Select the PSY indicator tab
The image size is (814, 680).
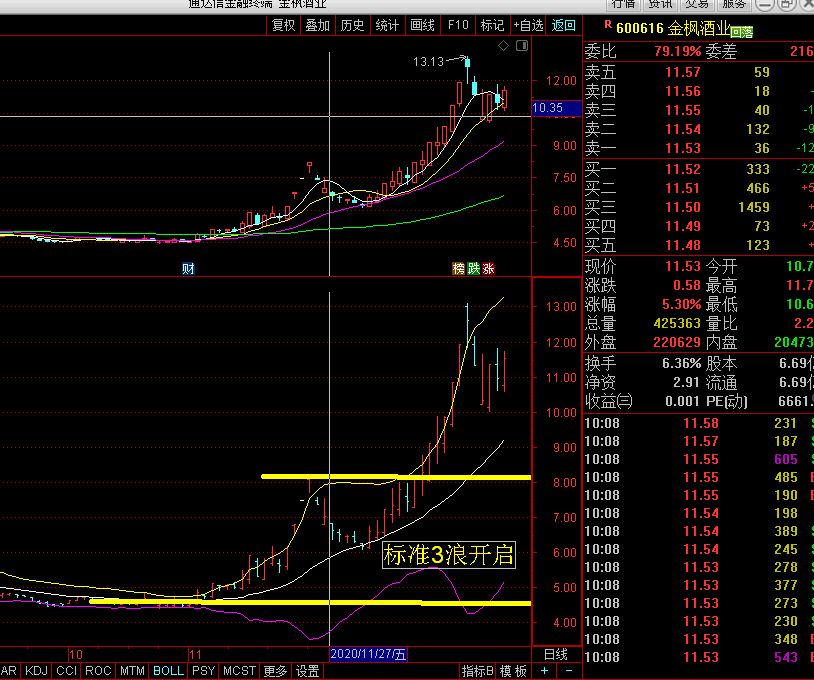point(203,671)
